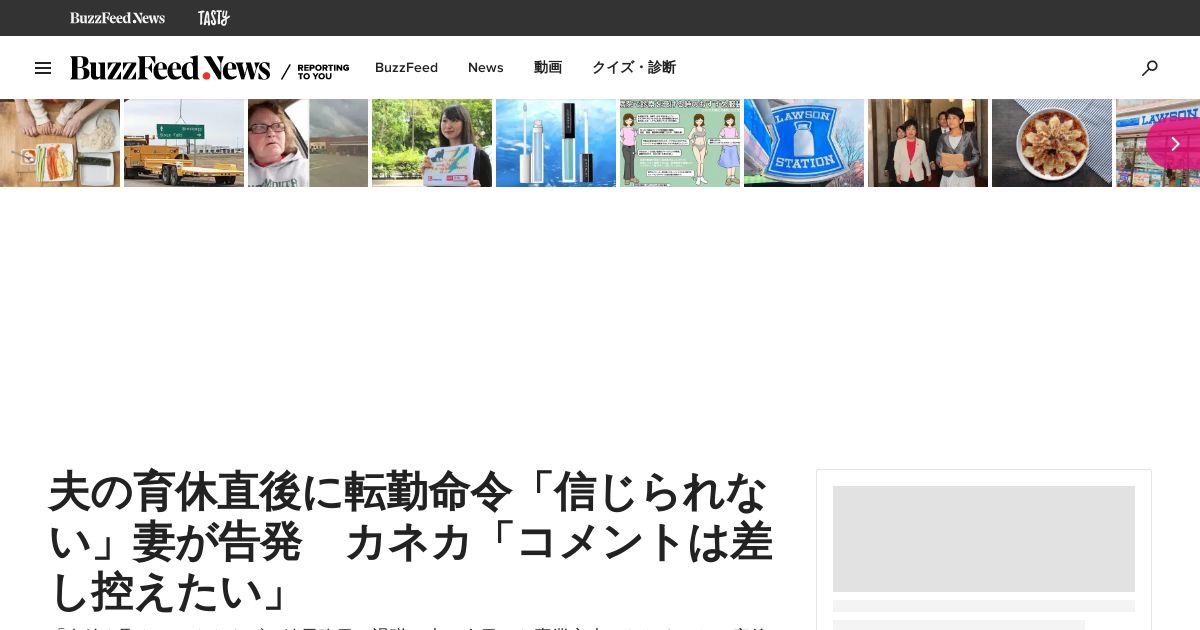
Task: Open the woman with glasses thumbnail
Action: click(x=308, y=143)
